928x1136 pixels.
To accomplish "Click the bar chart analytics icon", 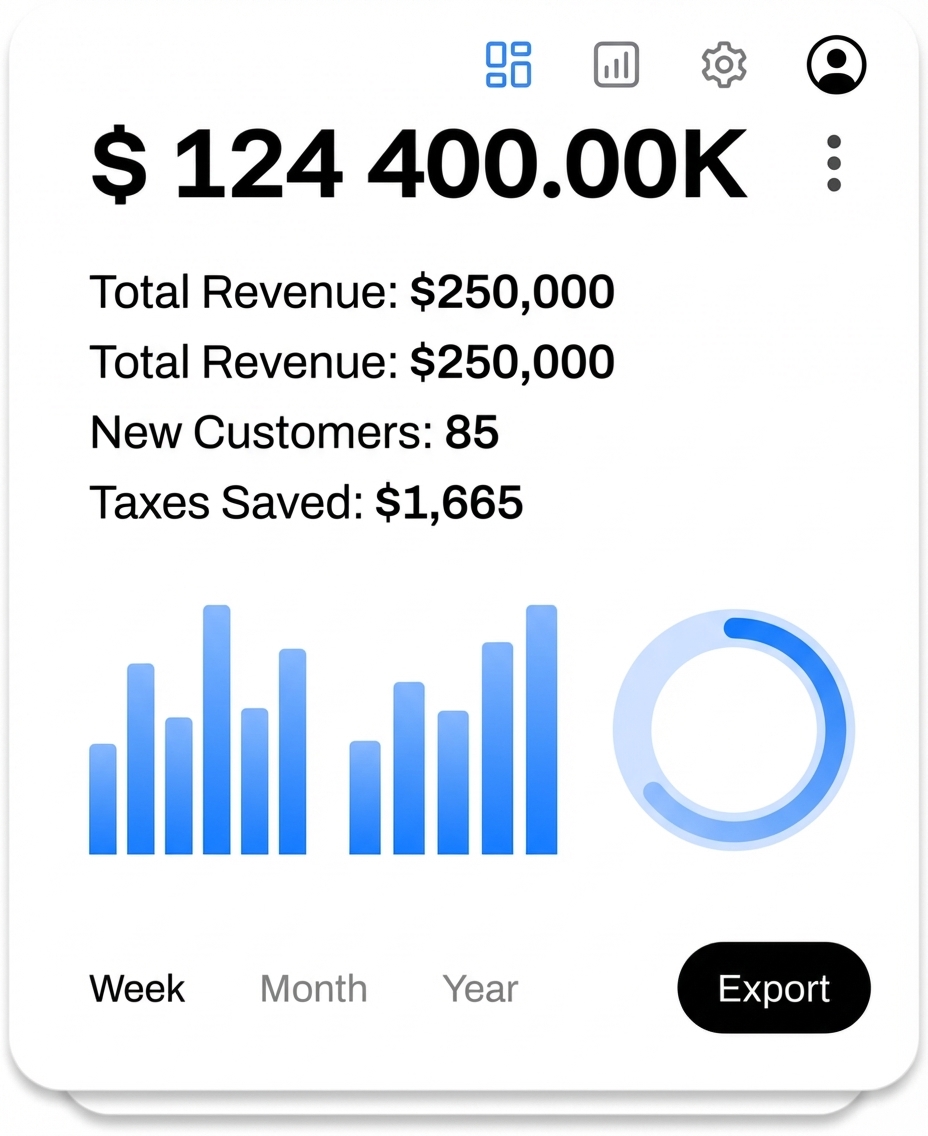I will (x=616, y=65).
